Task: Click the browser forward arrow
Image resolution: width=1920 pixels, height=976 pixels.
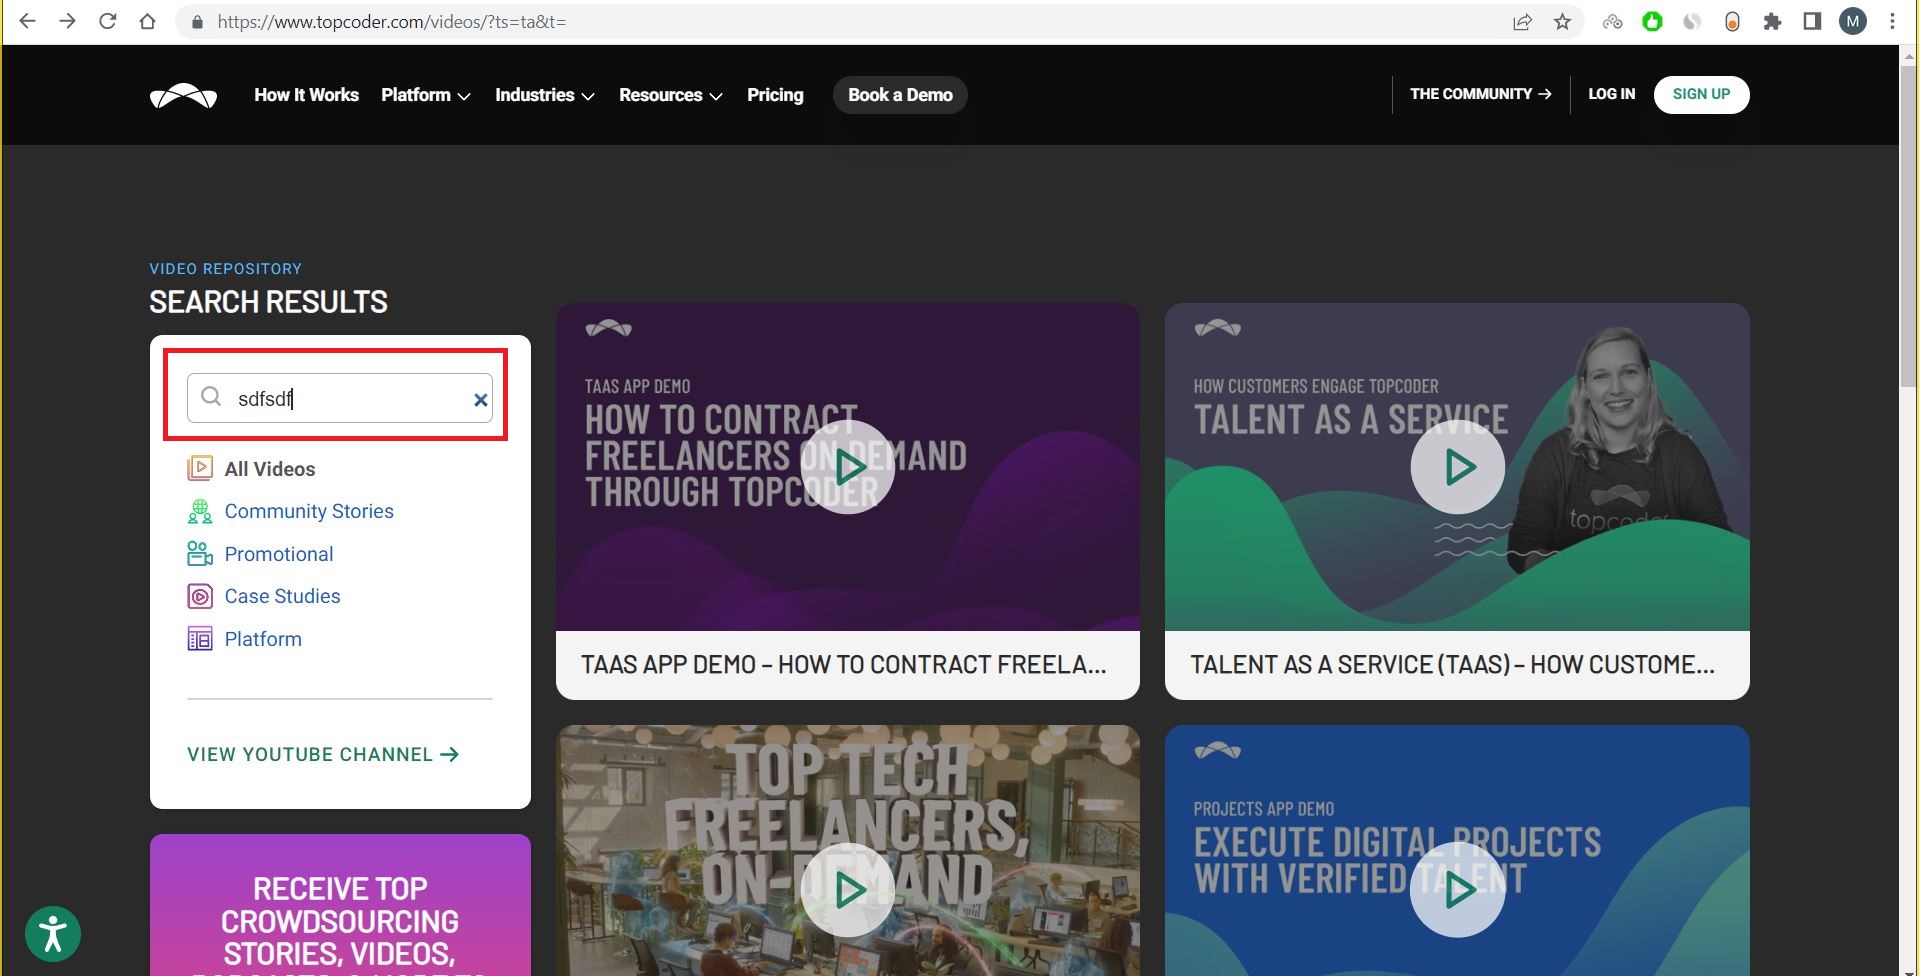Action: (67, 21)
